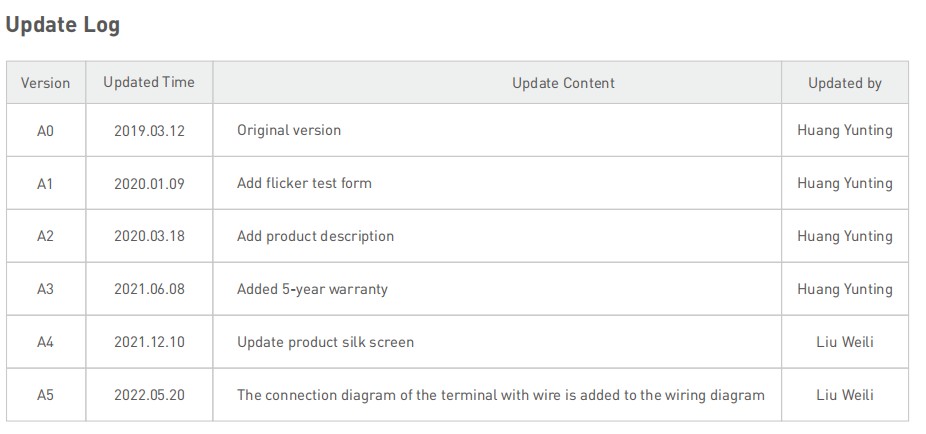Select Liu Weili in the A4 row
The height and width of the screenshot is (434, 926).
(845, 342)
